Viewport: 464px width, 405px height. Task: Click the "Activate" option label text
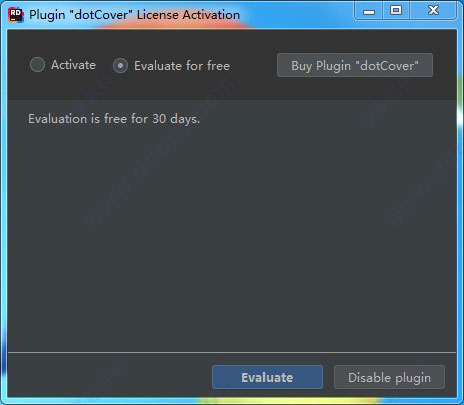[73, 65]
